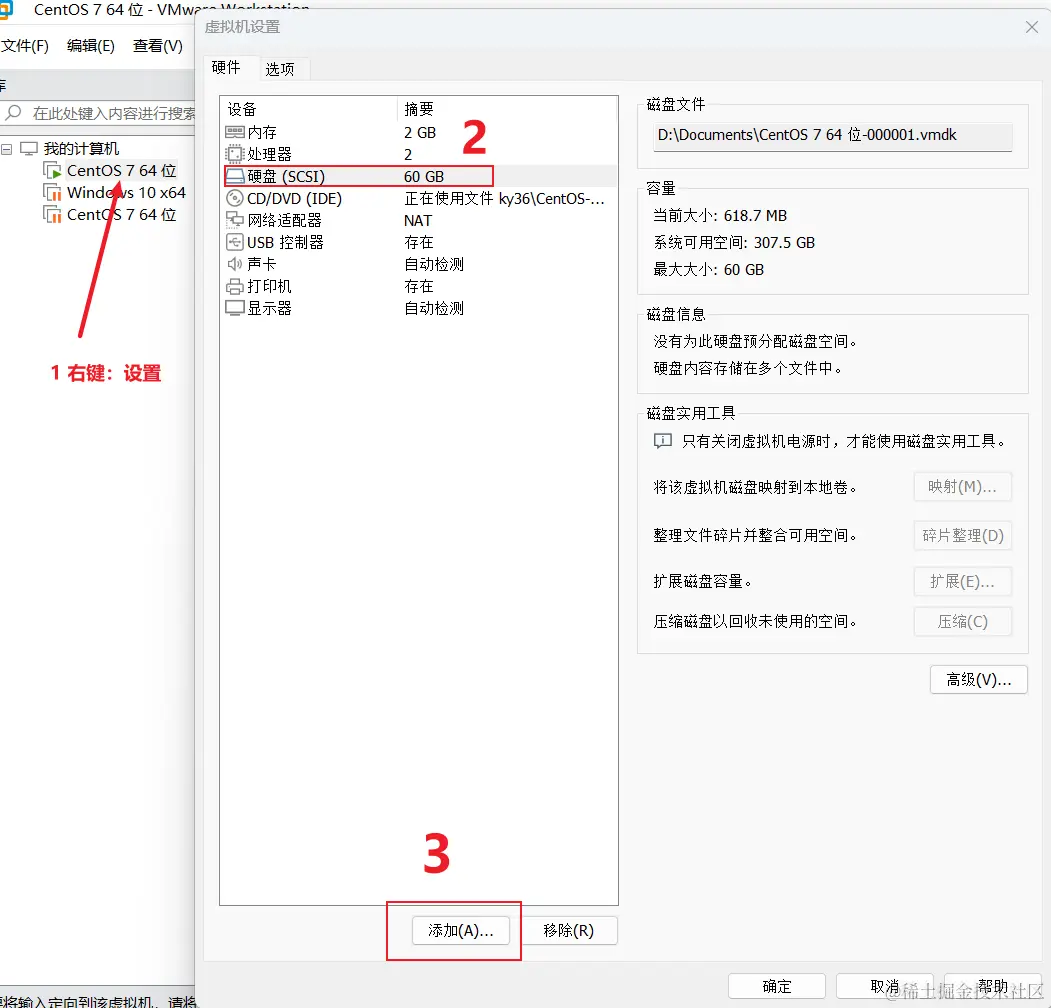Click the 添加(A)... button
1051x1008 pixels.
coord(461,930)
